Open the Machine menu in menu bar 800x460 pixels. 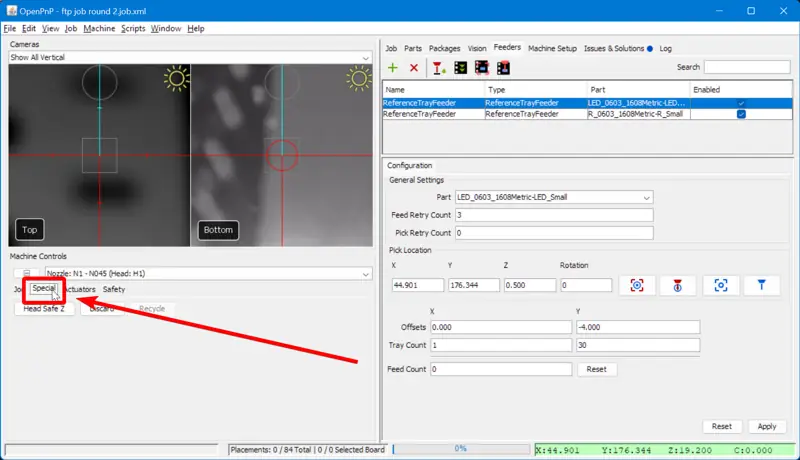pyautogui.click(x=99, y=29)
